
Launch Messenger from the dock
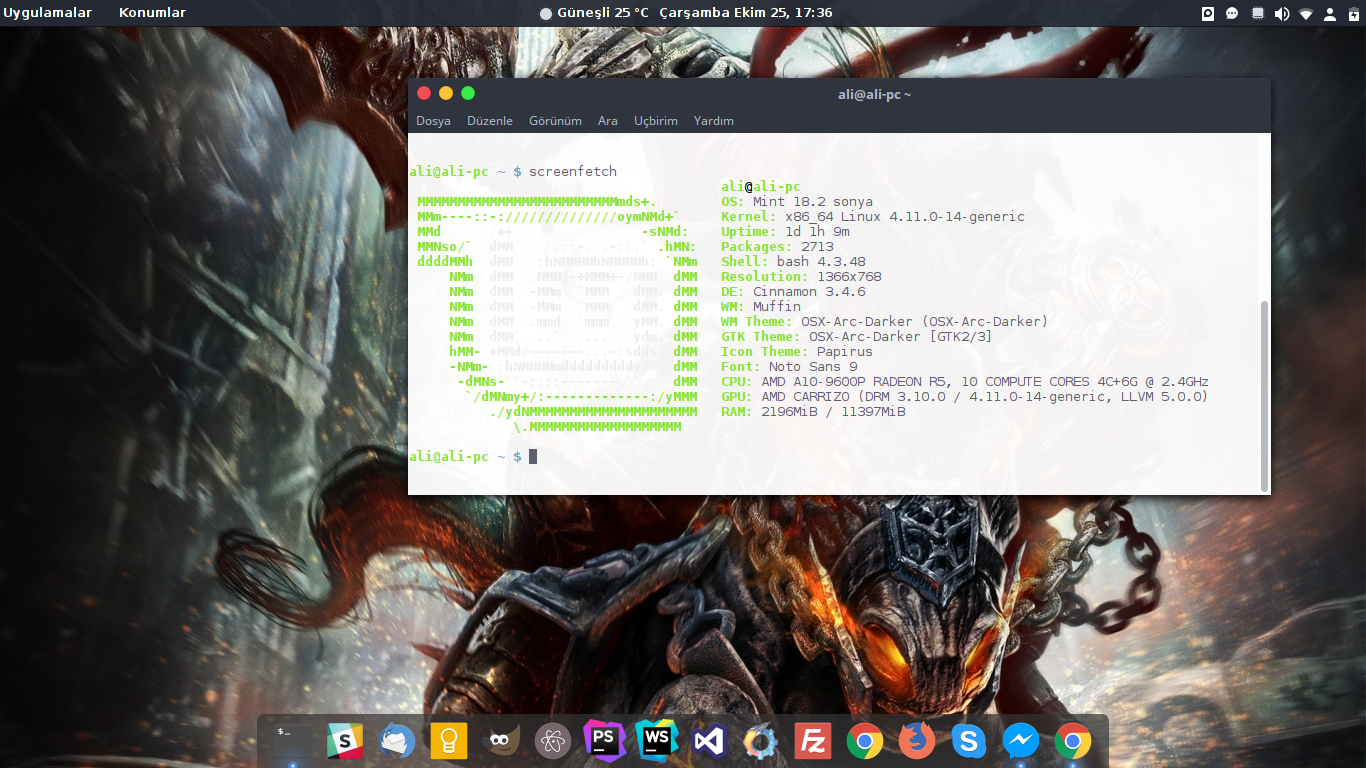1021,741
